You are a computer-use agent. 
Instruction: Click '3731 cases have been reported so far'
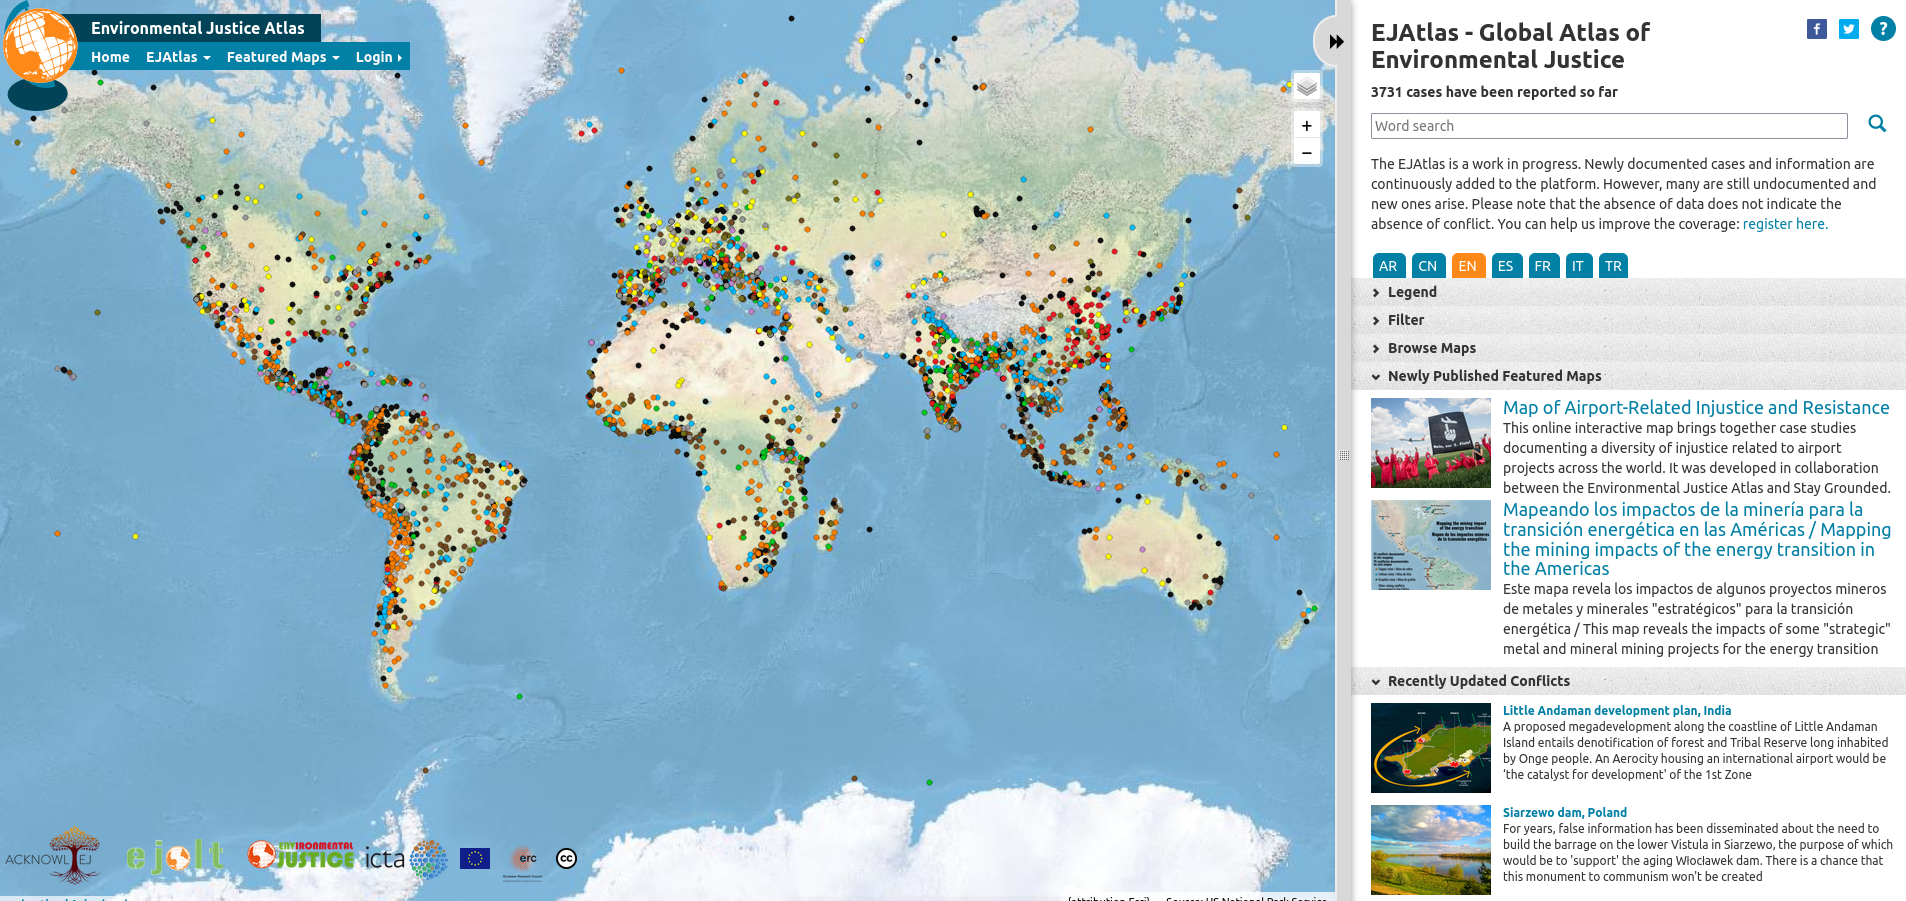click(x=1494, y=92)
